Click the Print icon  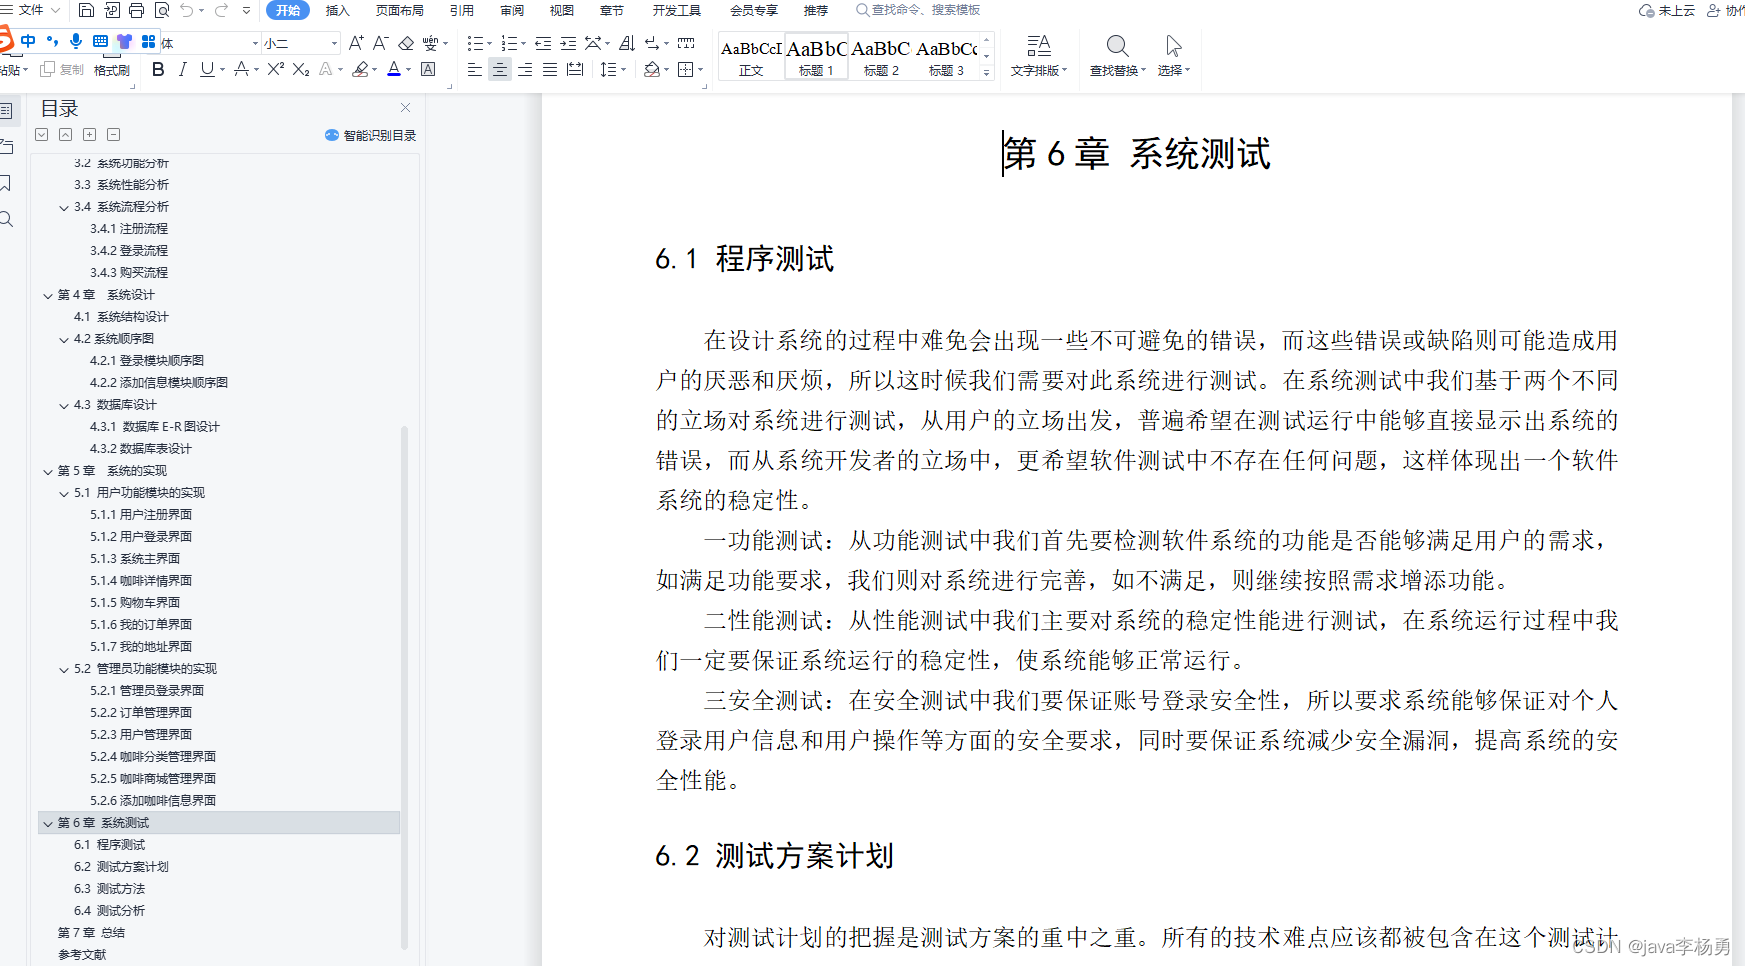136,11
